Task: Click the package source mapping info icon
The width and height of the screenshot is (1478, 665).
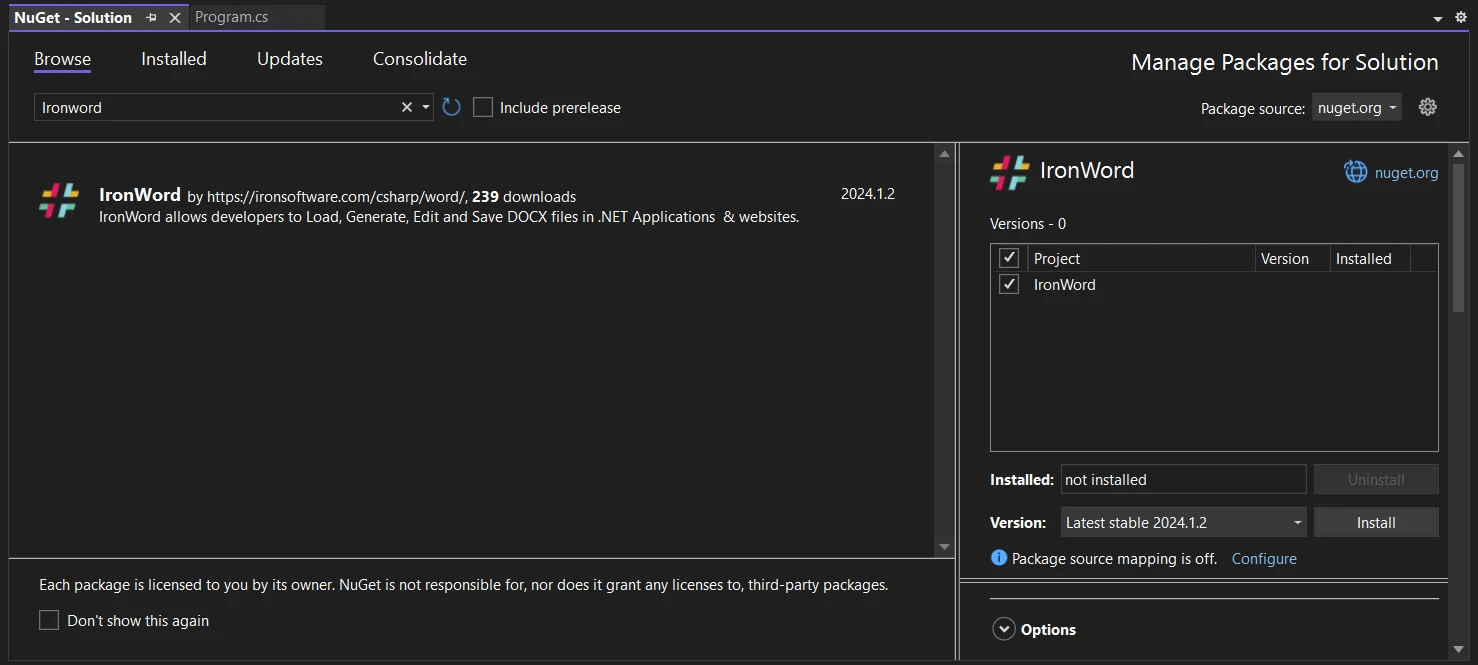Action: (998, 558)
